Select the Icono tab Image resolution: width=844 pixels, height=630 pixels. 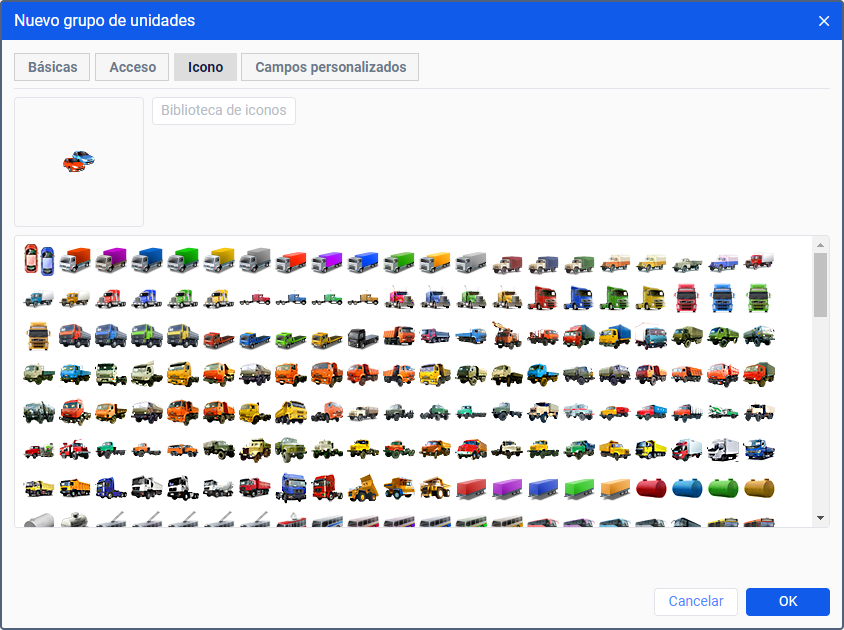(205, 67)
